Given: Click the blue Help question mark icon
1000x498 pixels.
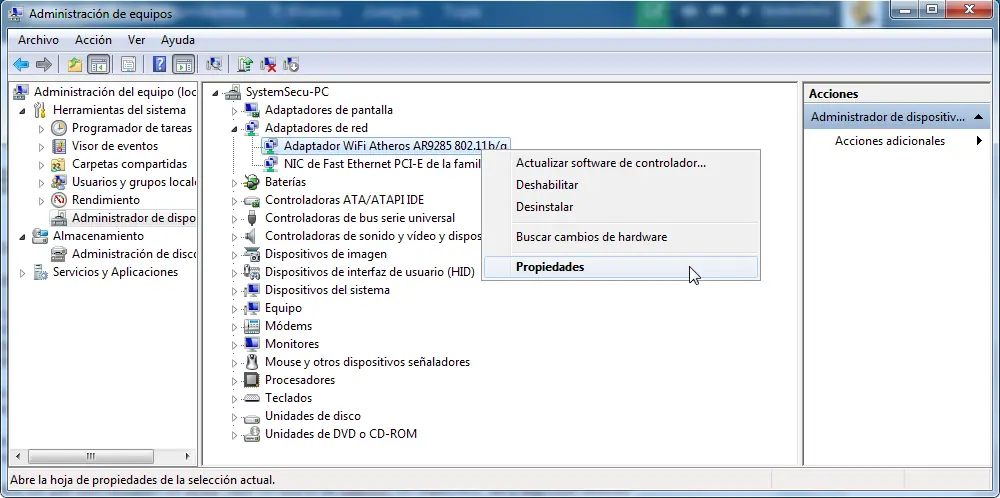Looking at the screenshot, I should coord(159,64).
